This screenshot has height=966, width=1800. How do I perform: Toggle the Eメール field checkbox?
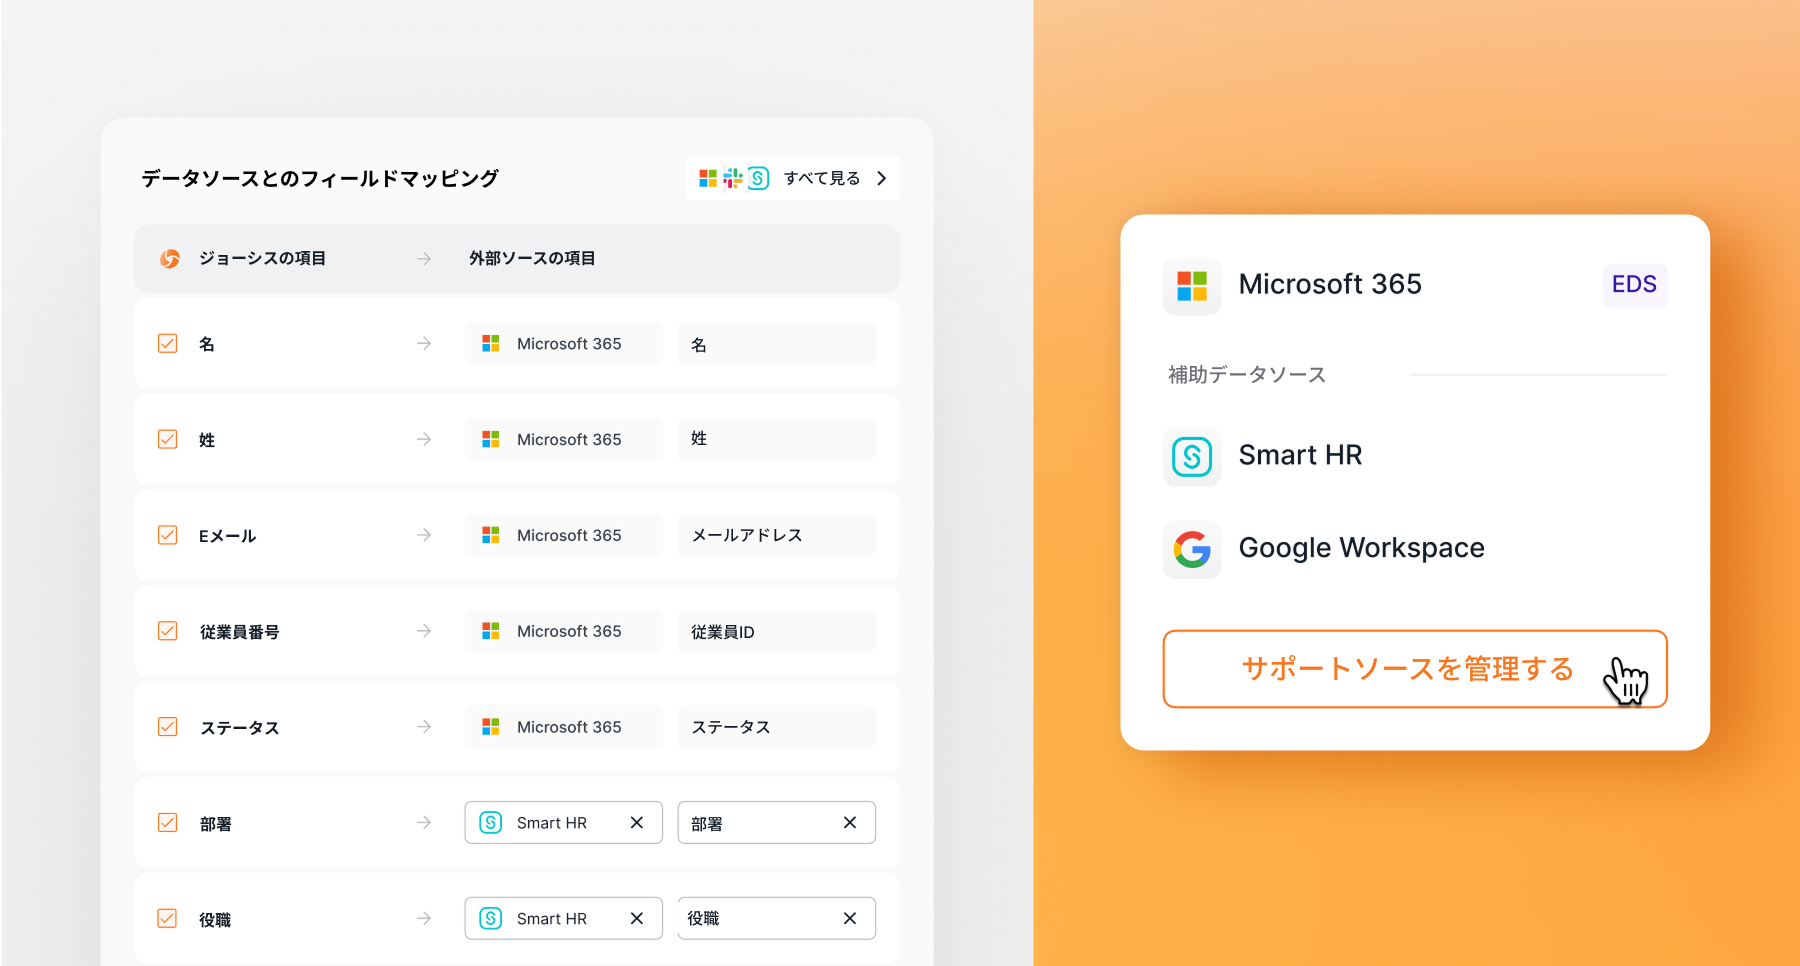168,535
